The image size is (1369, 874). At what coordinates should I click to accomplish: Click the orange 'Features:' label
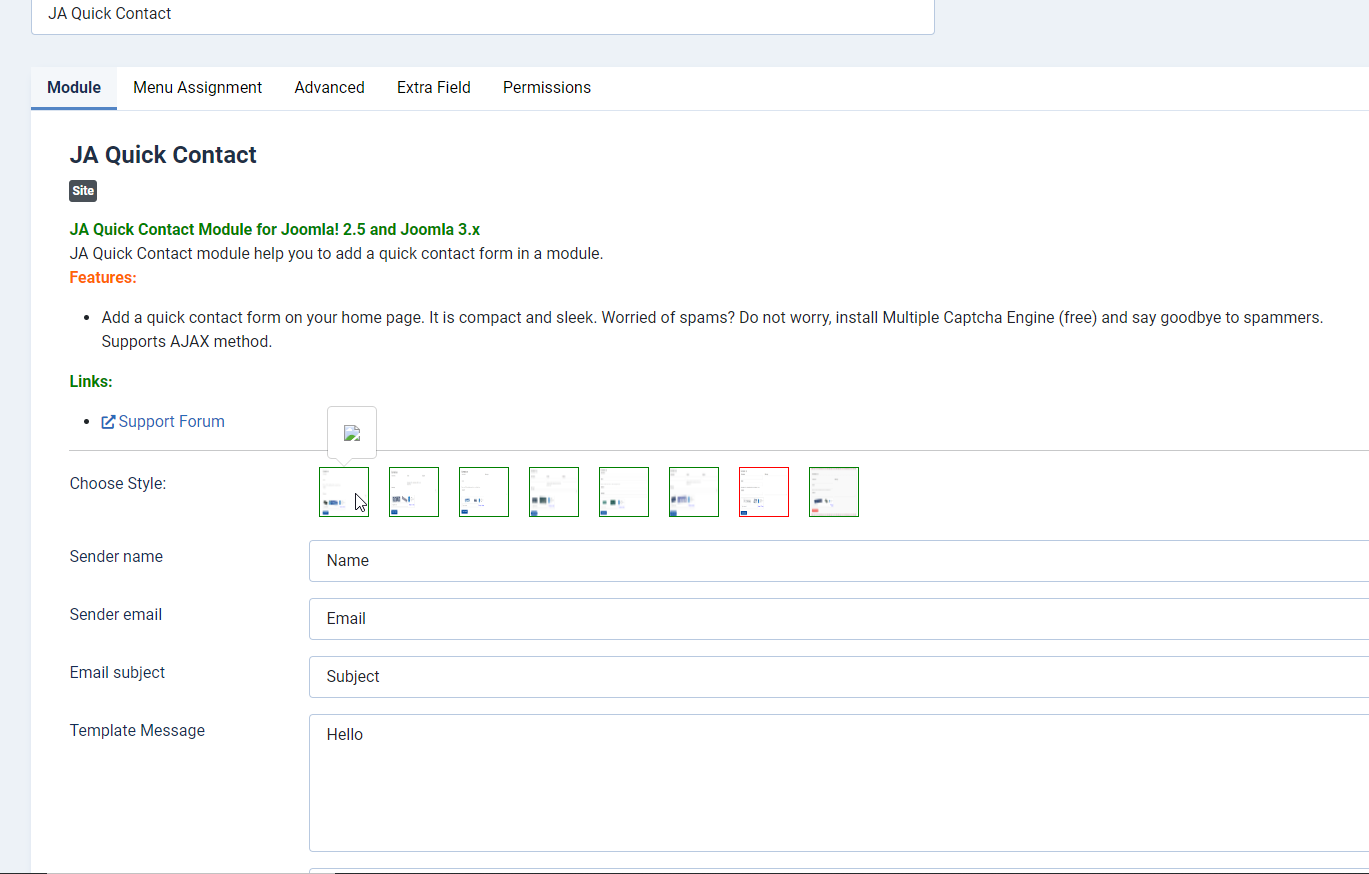(103, 278)
